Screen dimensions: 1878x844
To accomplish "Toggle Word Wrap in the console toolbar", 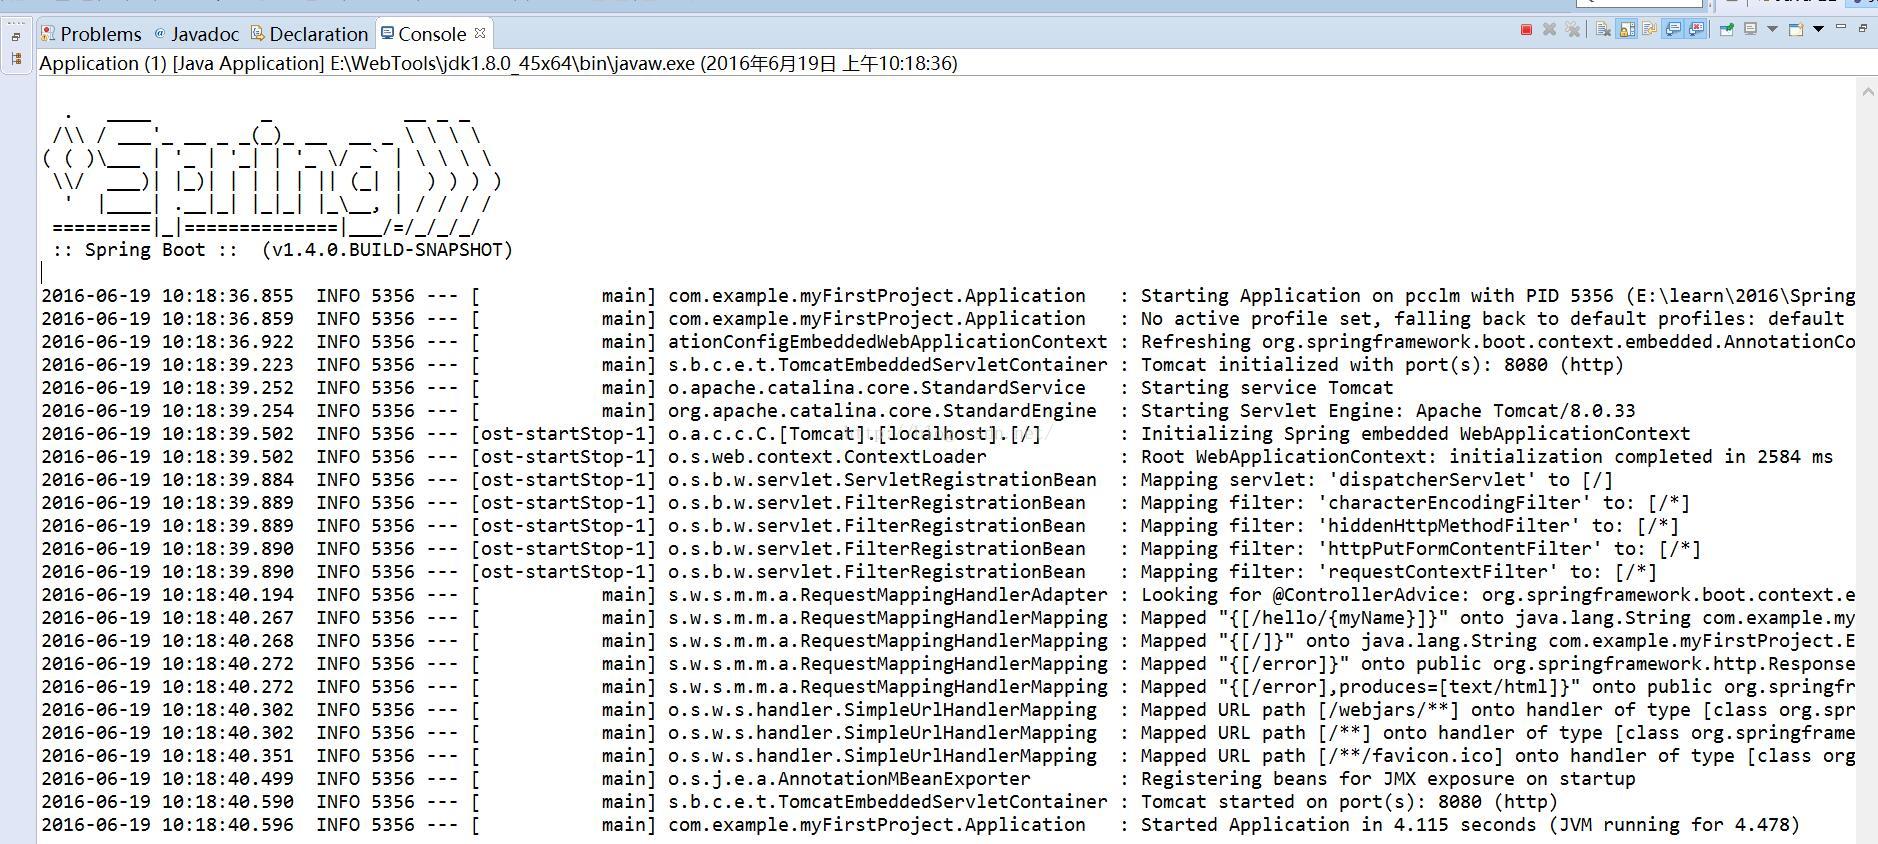I will 1649,29.
